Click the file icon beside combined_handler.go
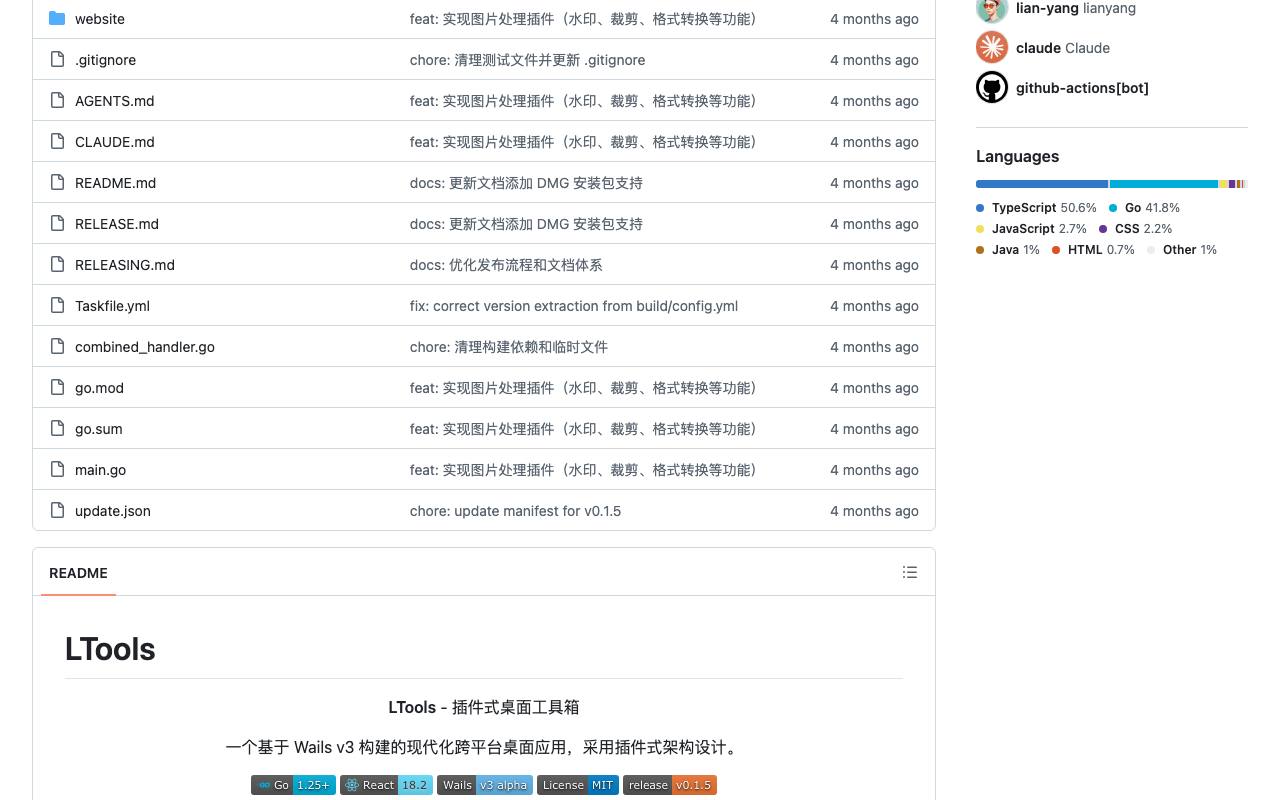 (57, 347)
